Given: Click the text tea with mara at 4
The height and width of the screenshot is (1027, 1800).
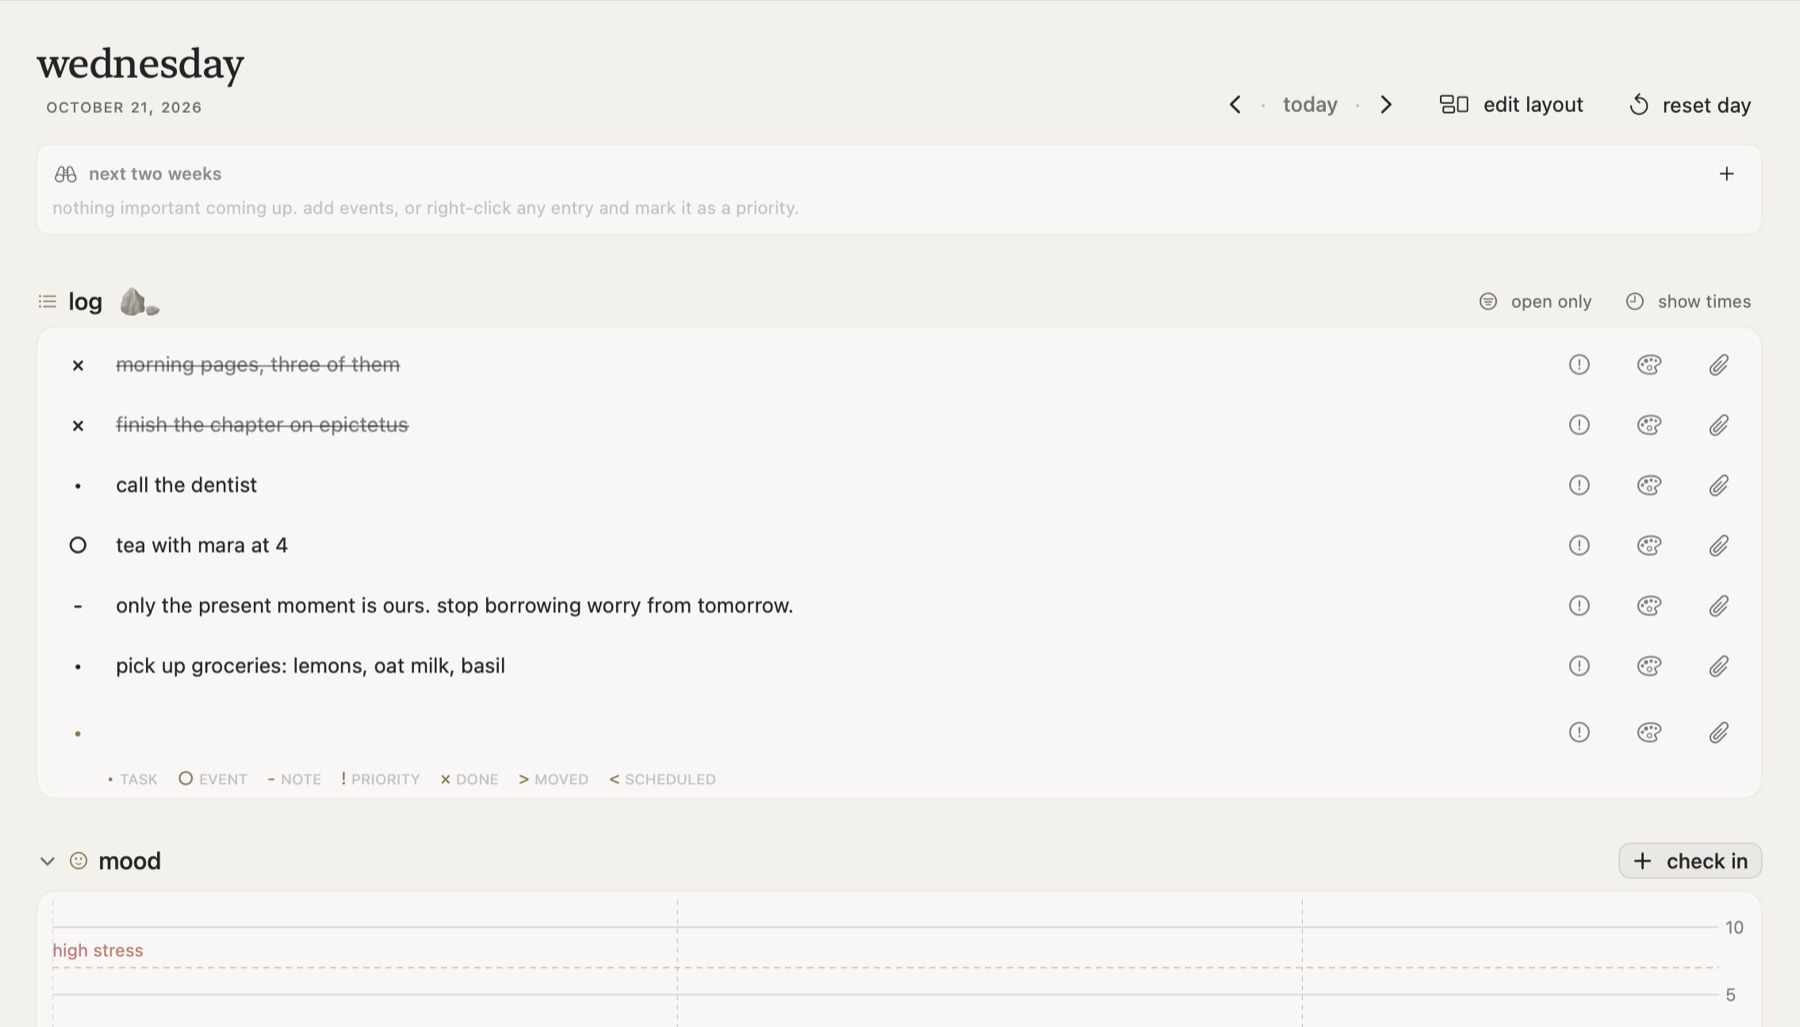Looking at the screenshot, I should (202, 545).
